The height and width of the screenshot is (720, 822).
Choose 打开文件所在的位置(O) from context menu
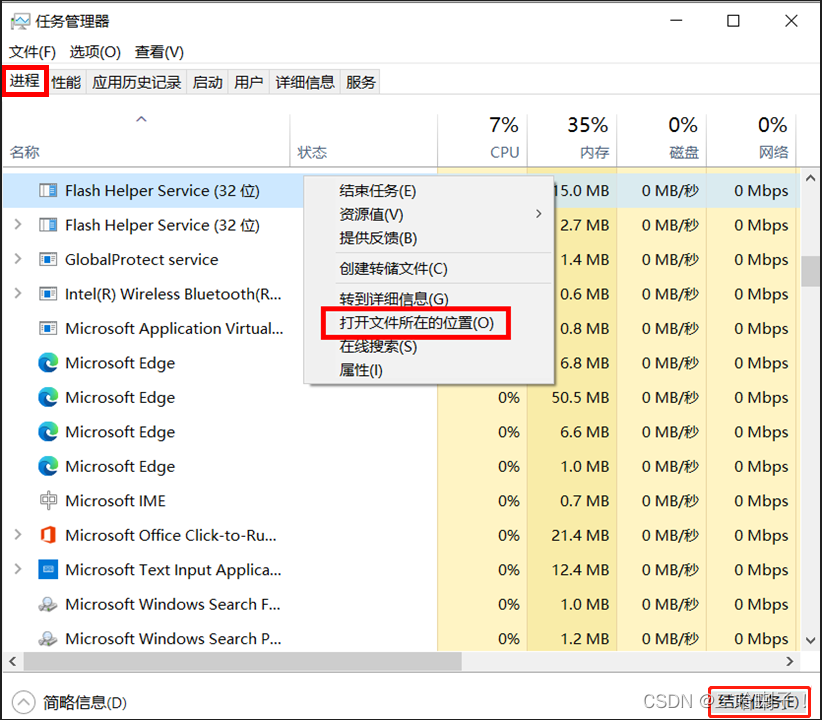429,323
